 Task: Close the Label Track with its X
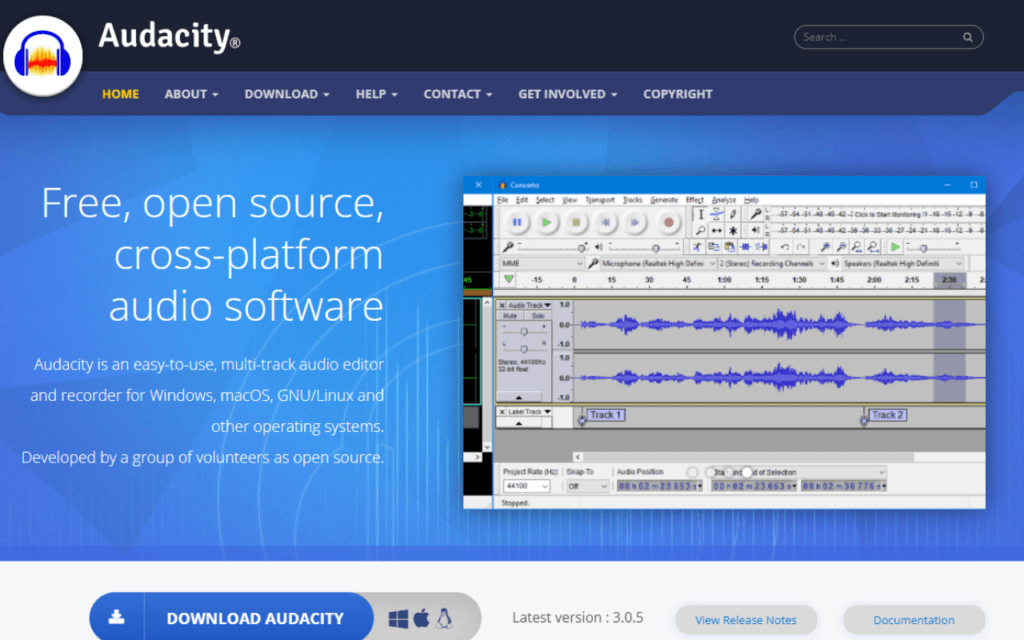(x=502, y=412)
